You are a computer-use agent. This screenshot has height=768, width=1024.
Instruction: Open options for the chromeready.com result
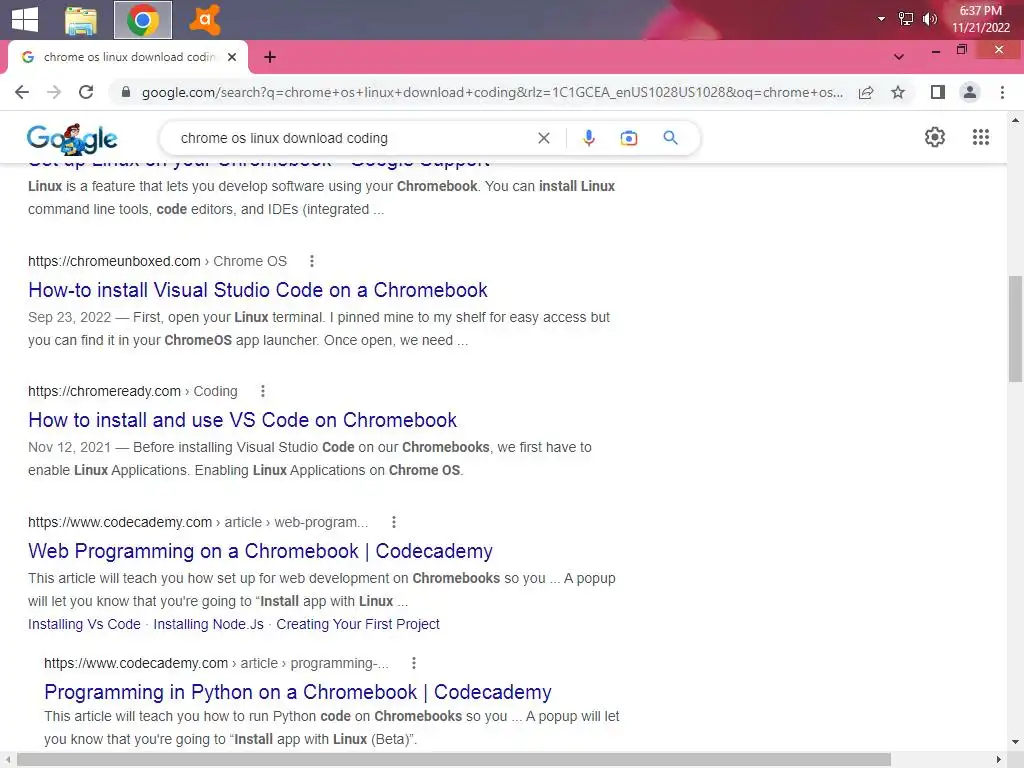point(263,391)
